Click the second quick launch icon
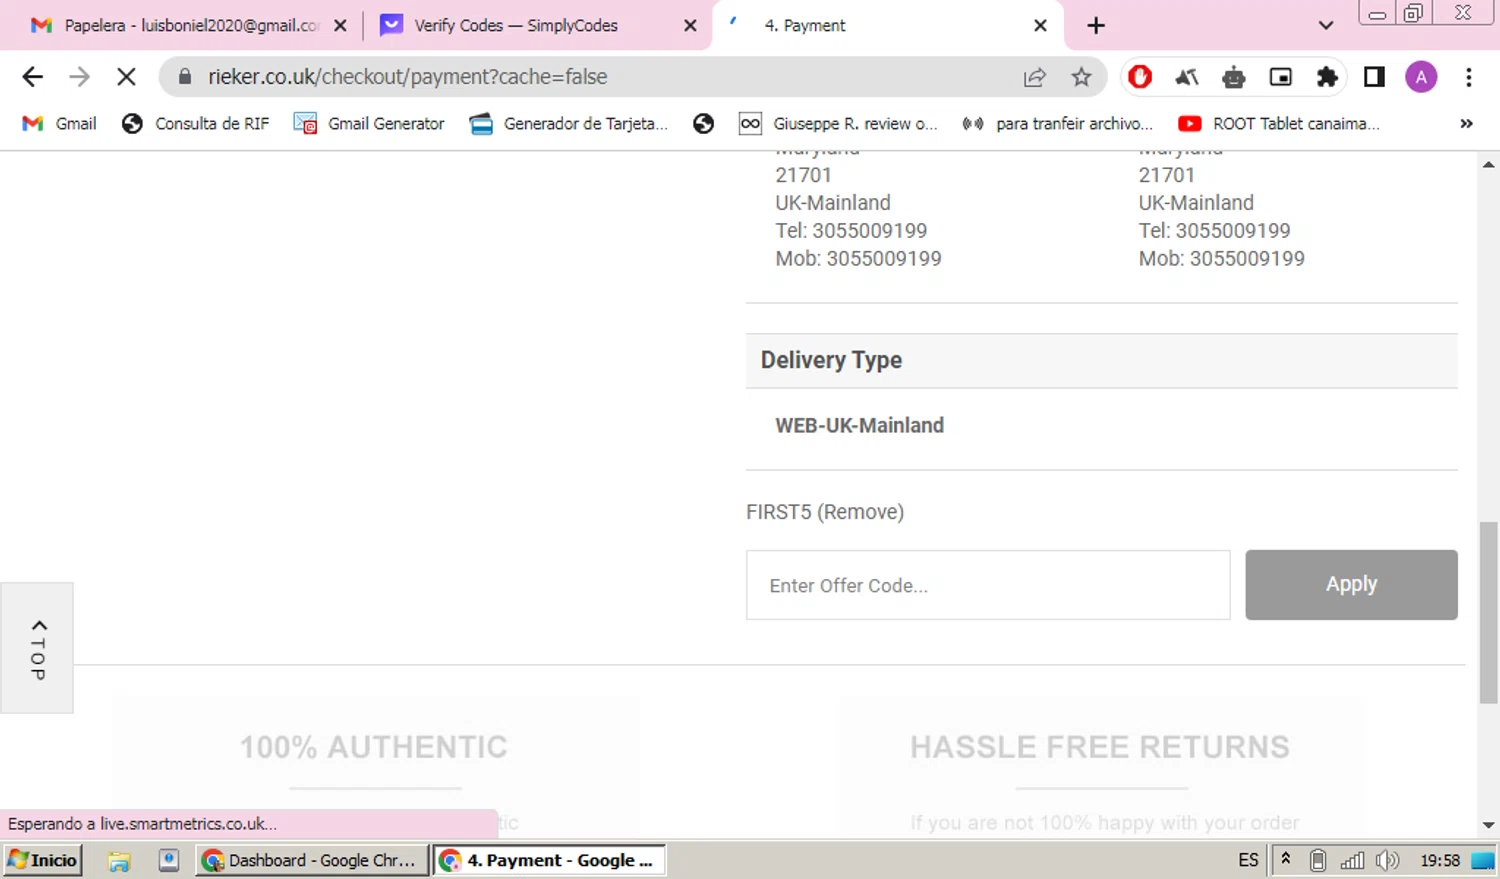This screenshot has width=1500, height=879. (x=169, y=860)
